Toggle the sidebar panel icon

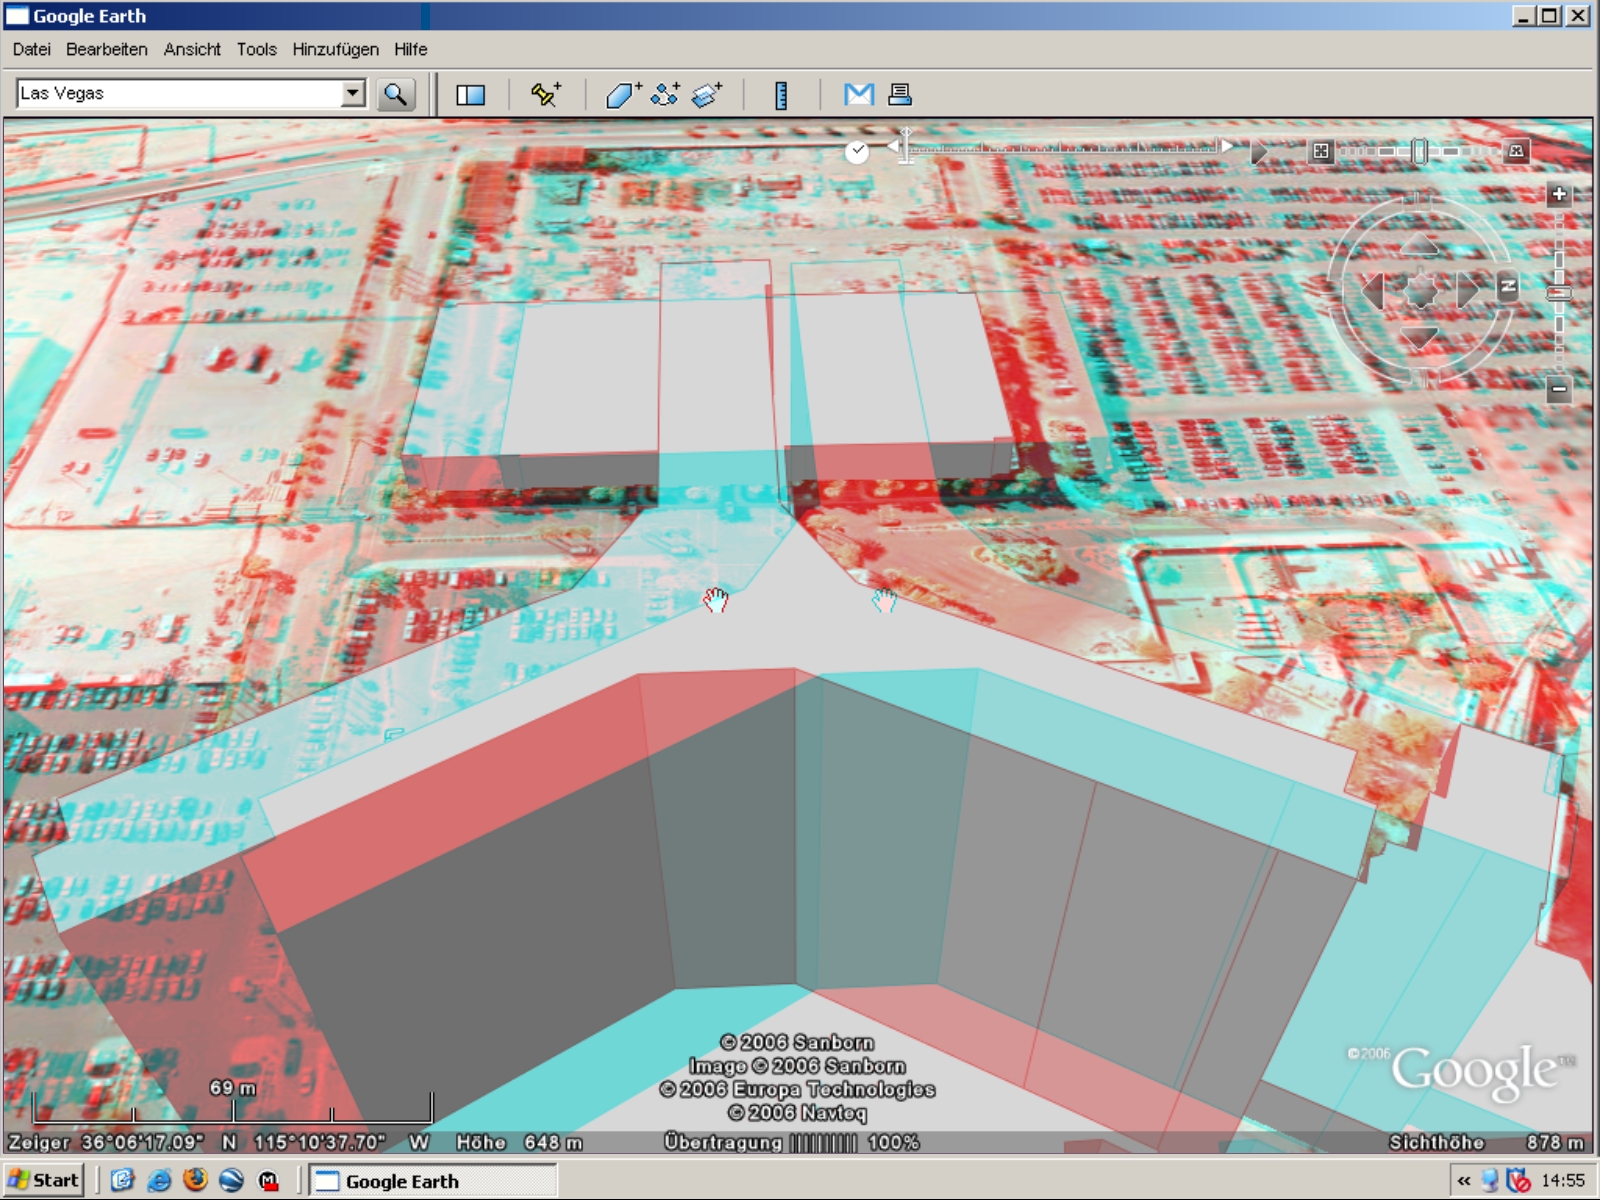pyautogui.click(x=470, y=94)
